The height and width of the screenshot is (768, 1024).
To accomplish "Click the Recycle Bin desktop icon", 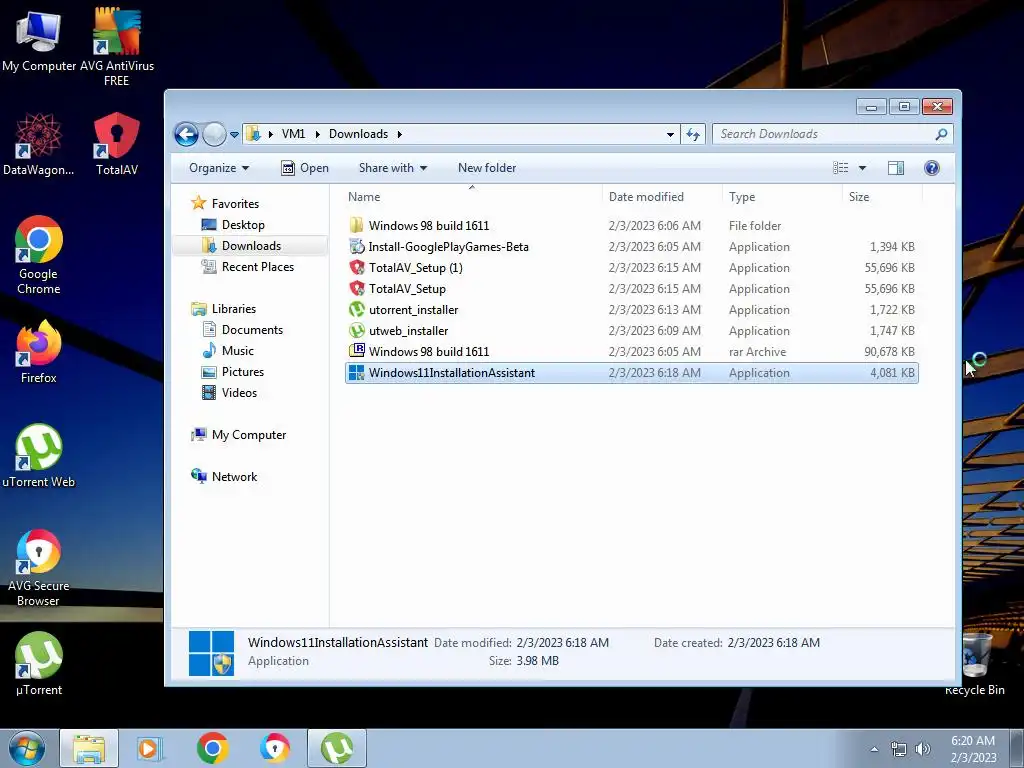I will 975,665.
